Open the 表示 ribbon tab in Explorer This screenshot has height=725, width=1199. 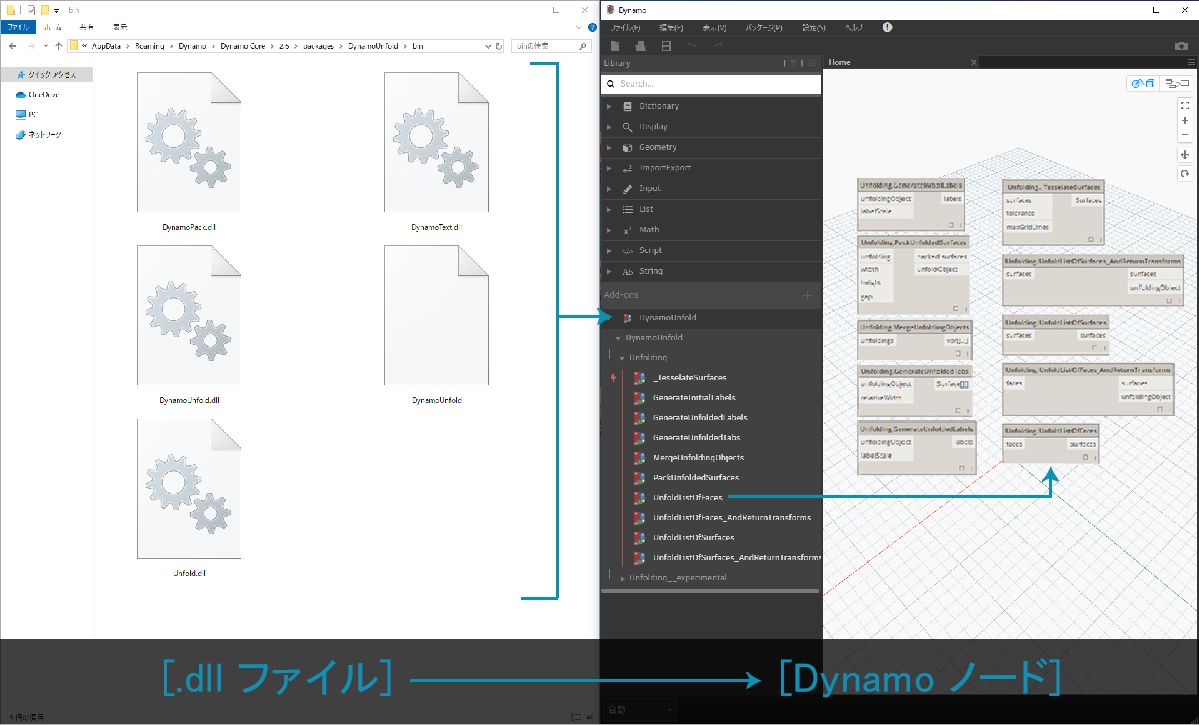[120, 28]
